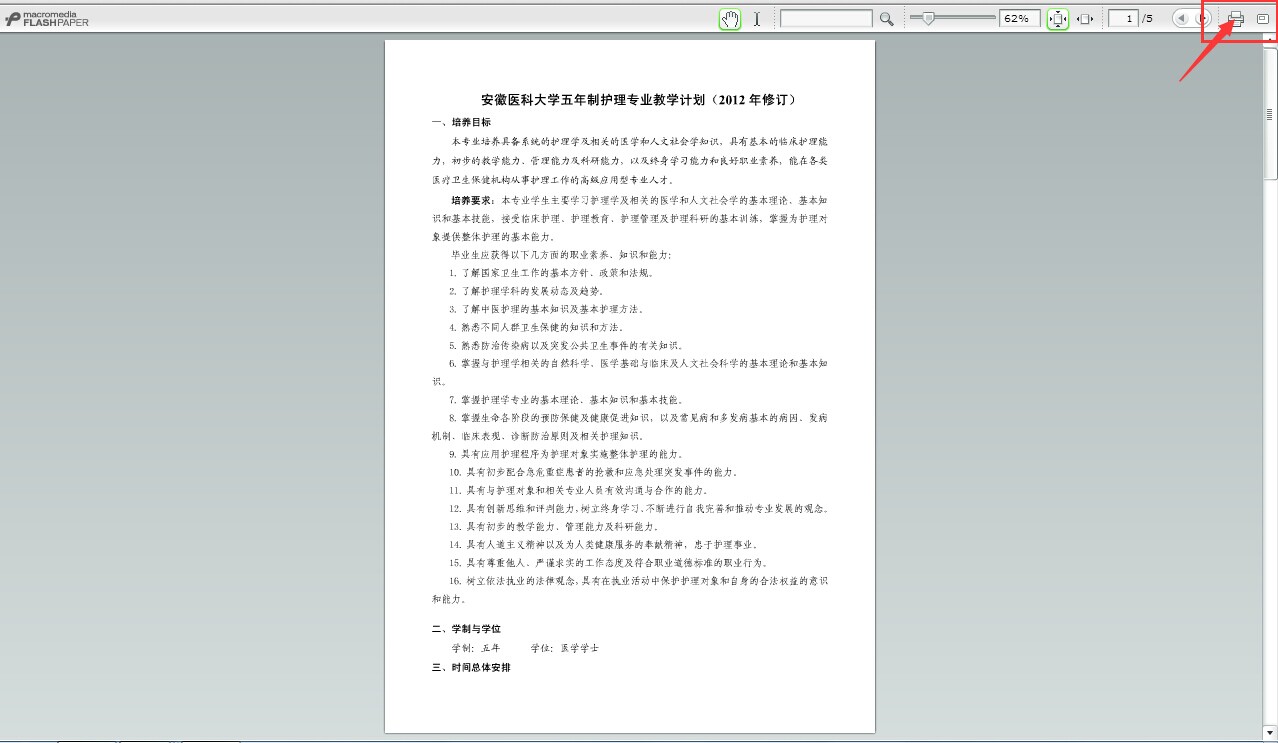
Task: Click the Macromedia FlashPaper logo
Action: coord(47,19)
